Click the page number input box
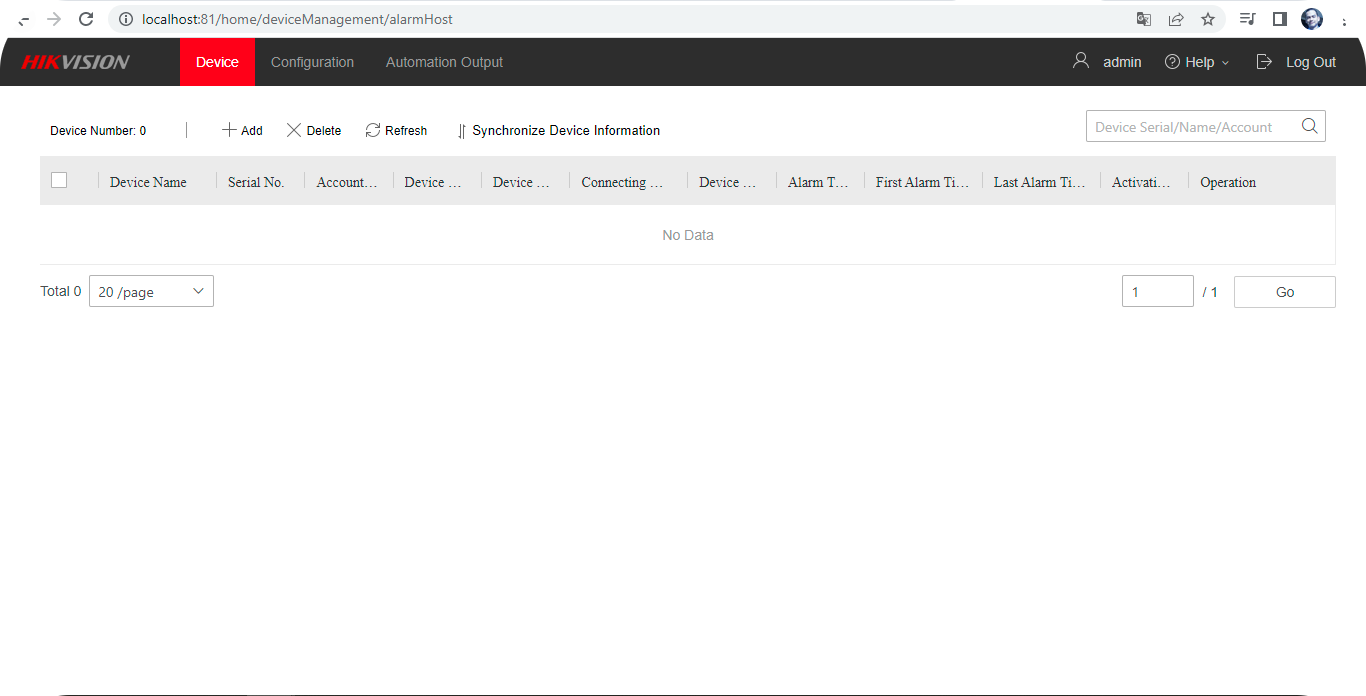The width and height of the screenshot is (1366, 696). 1157,292
